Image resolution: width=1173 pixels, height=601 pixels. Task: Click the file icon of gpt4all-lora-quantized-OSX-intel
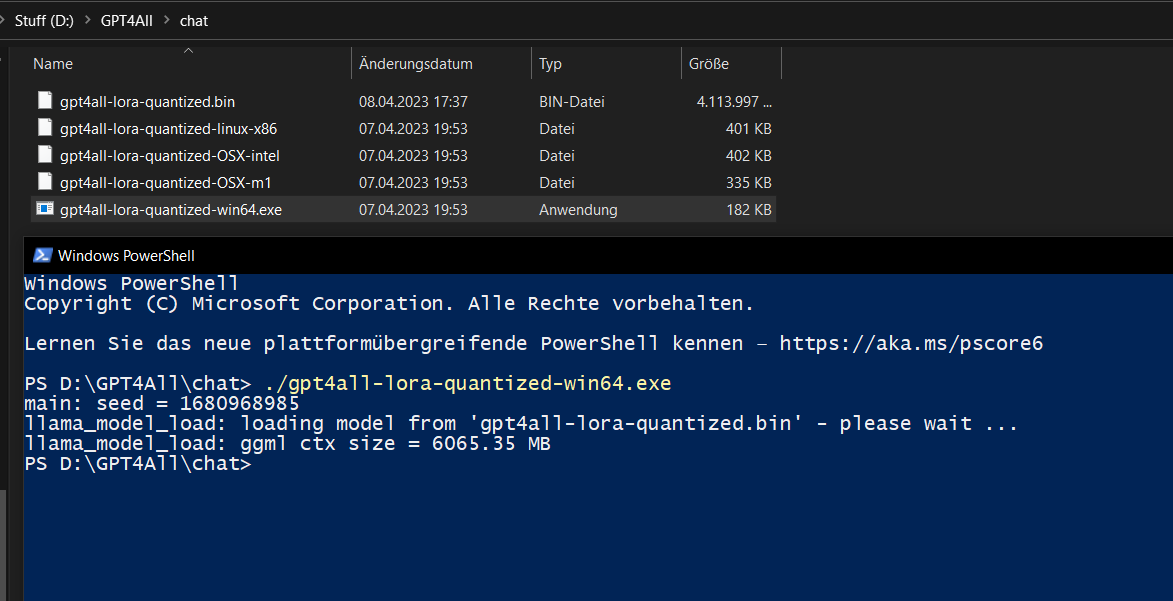pyautogui.click(x=44, y=155)
